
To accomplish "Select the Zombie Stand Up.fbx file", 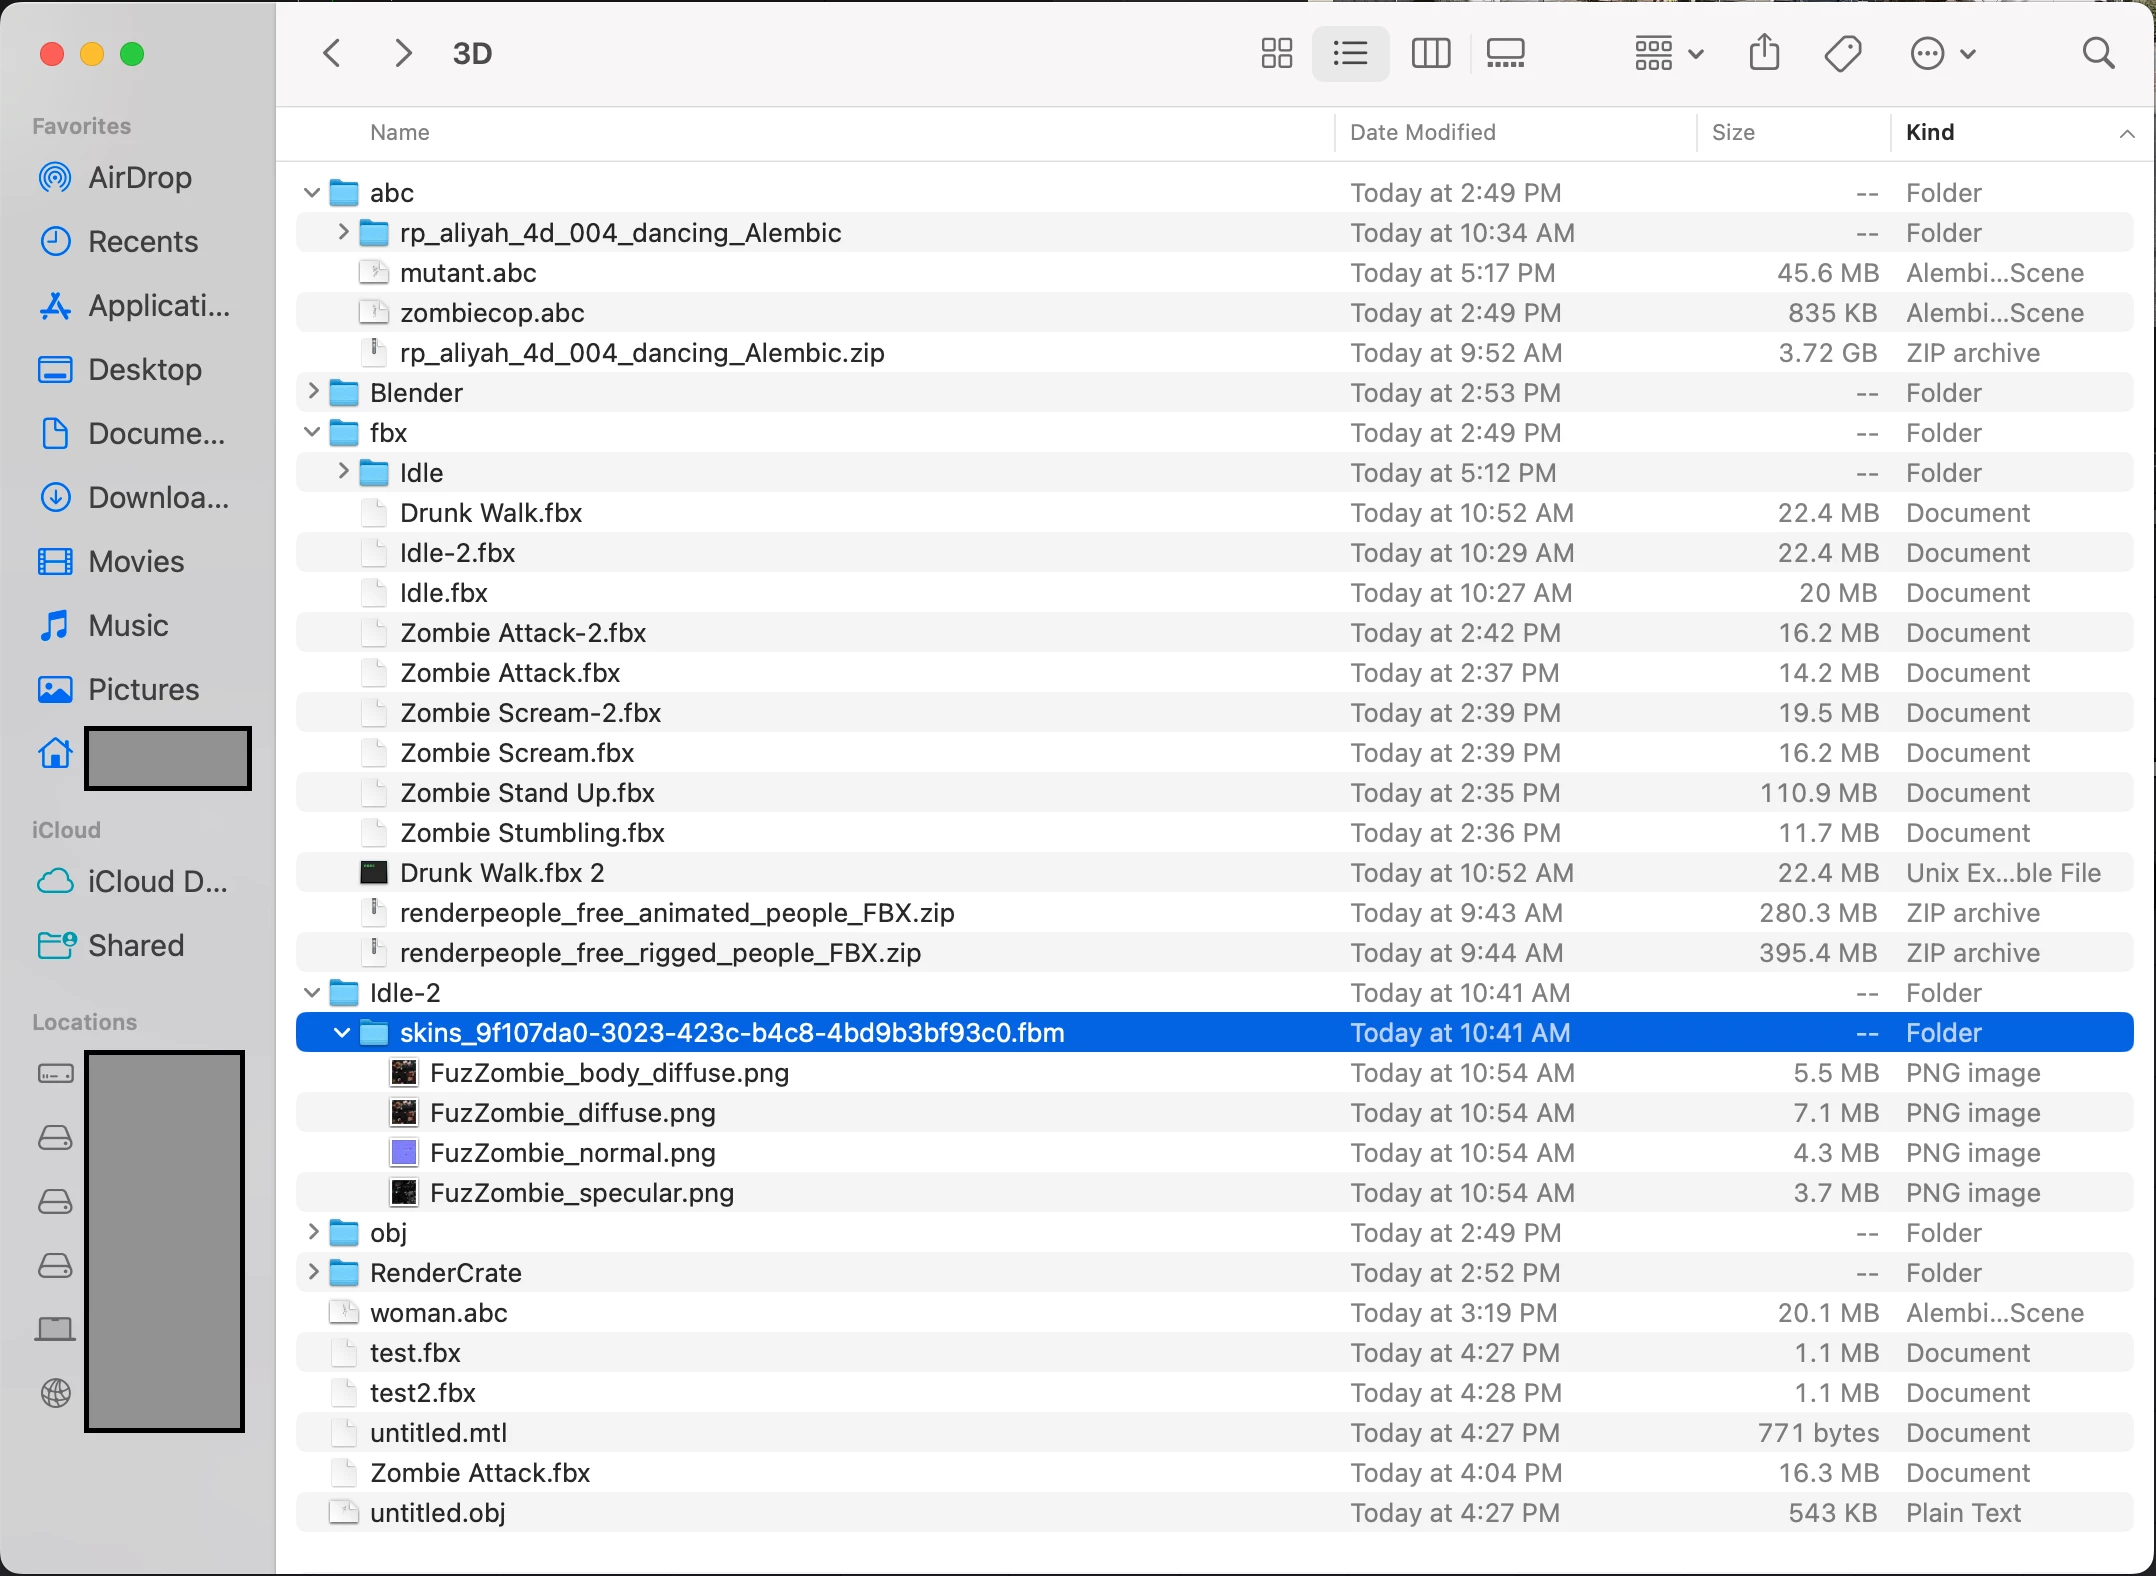I will 526,792.
